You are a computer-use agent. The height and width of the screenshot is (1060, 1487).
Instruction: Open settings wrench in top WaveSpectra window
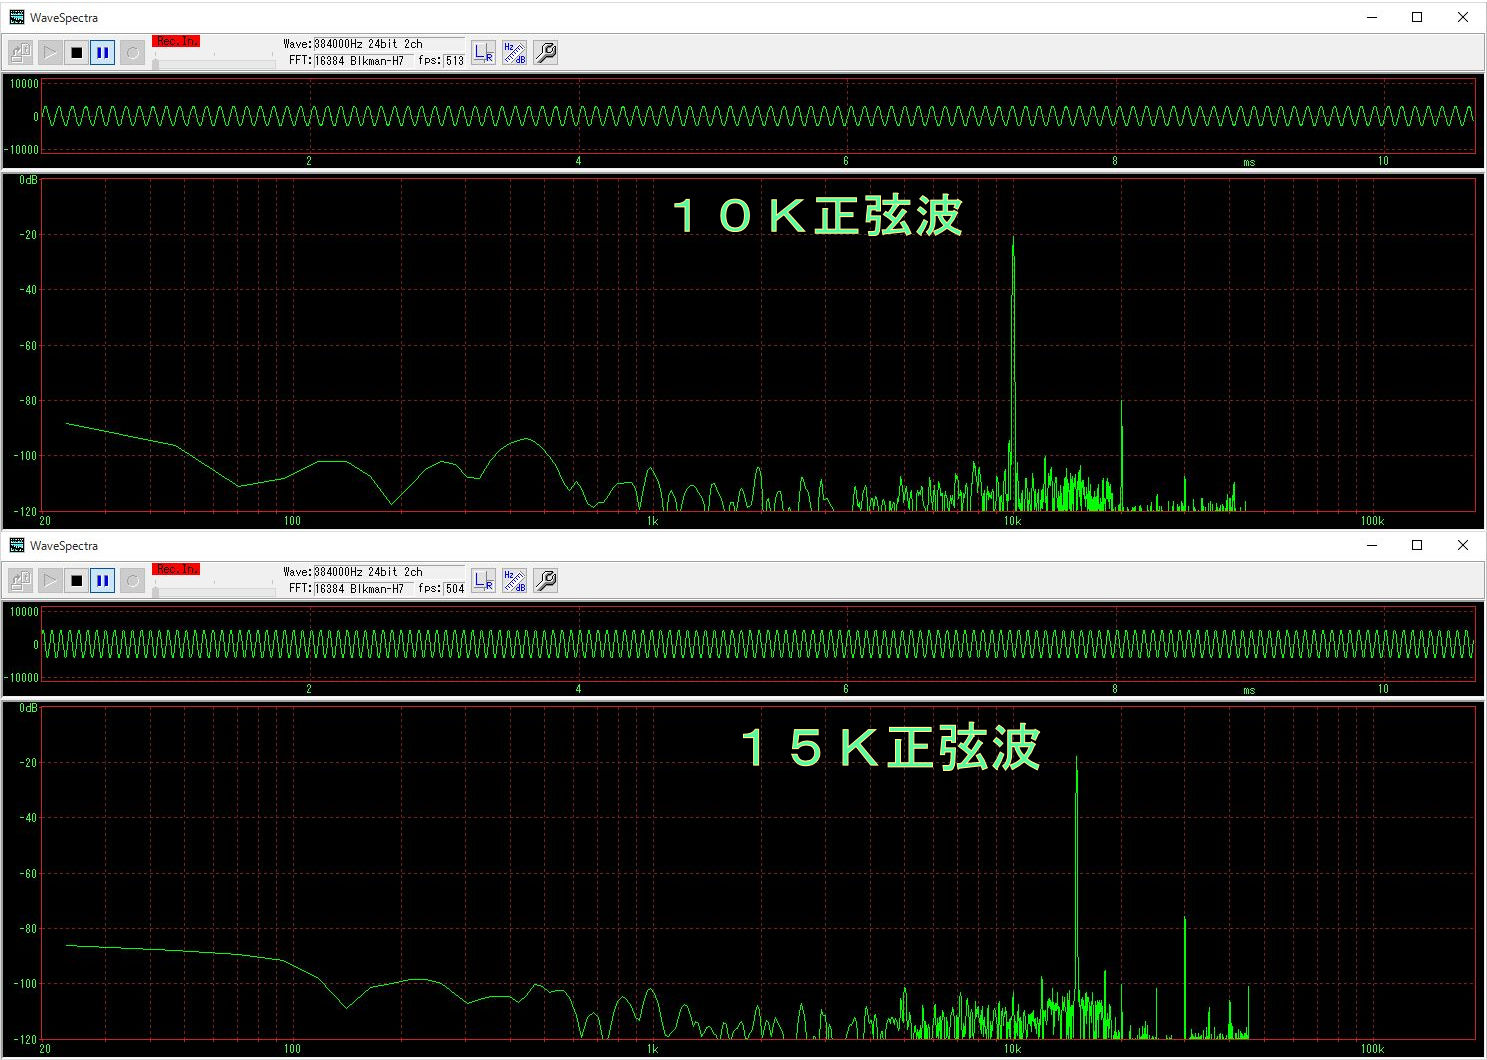(546, 53)
